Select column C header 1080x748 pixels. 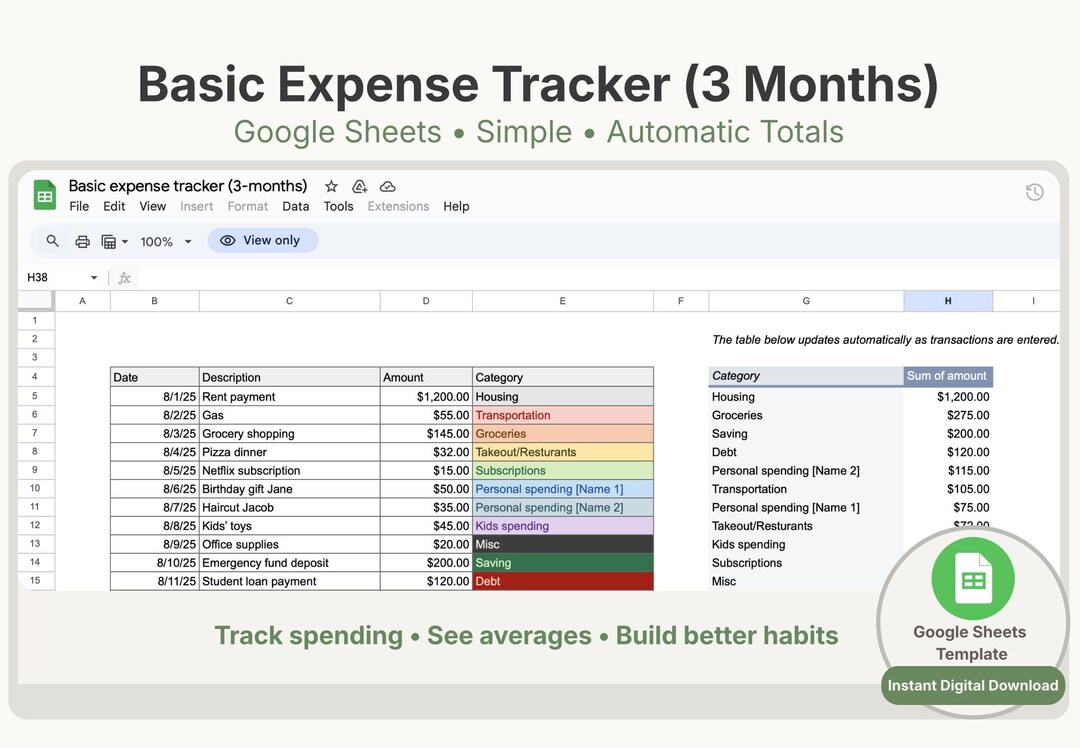[289, 301]
